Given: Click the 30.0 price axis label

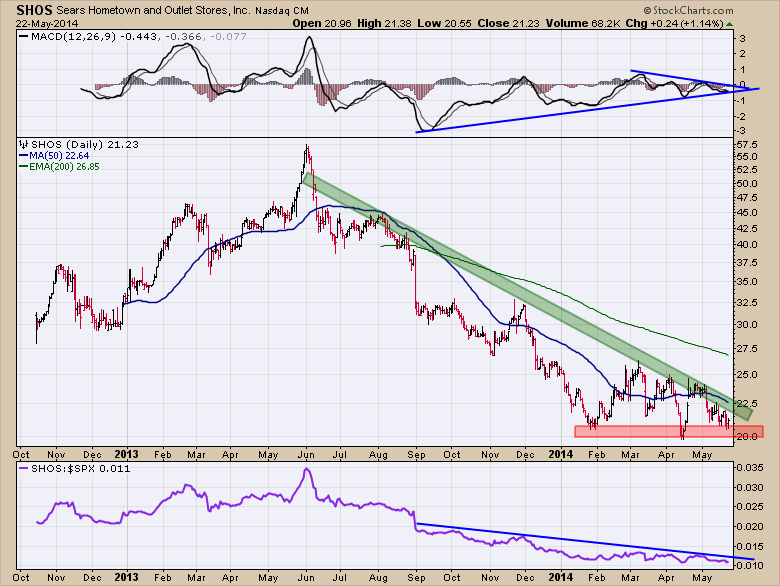Looking at the screenshot, I should coord(747,324).
